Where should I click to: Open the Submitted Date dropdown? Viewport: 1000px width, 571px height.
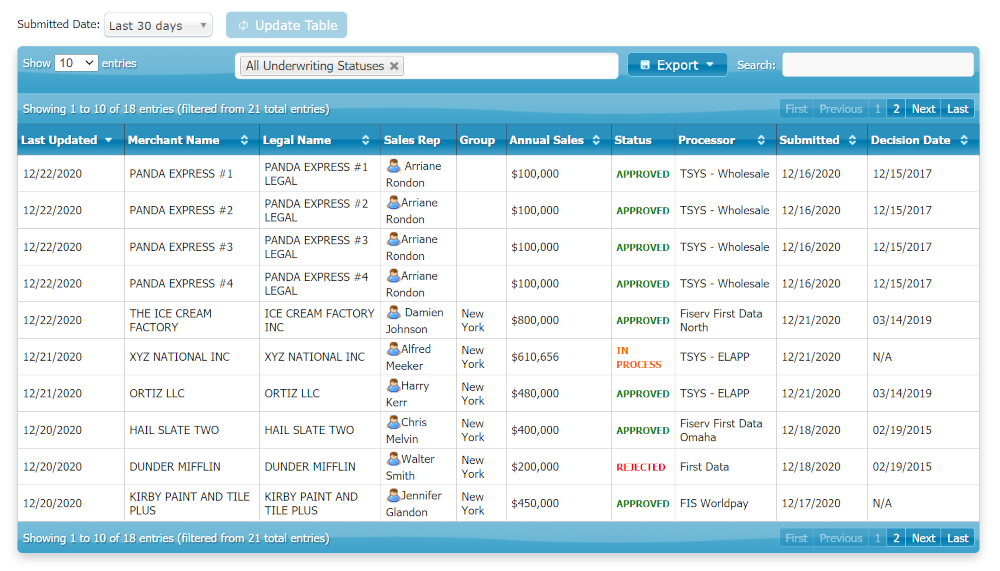[x=158, y=26]
